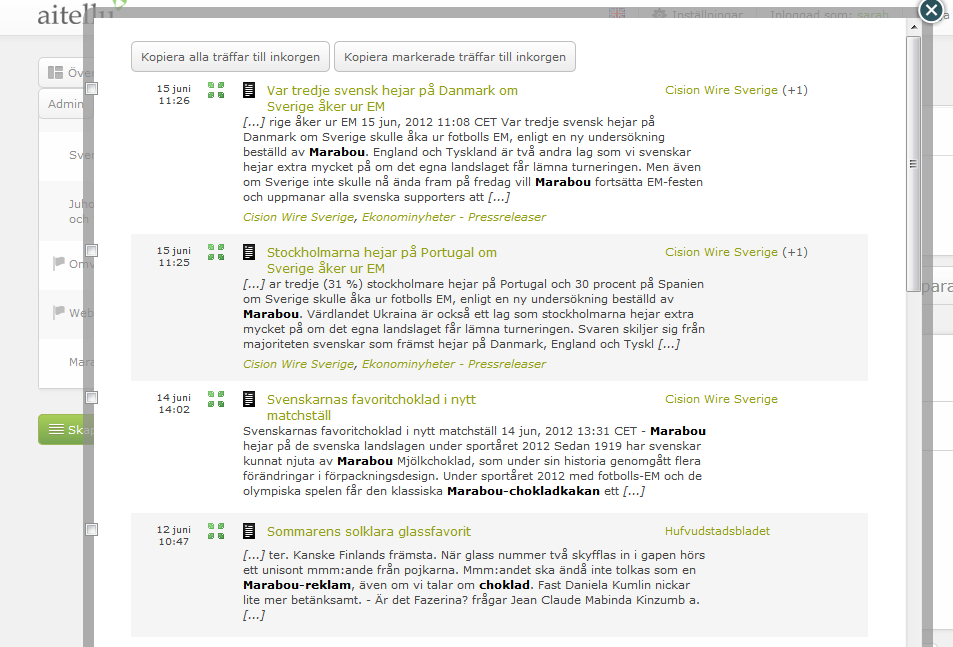Click 'Ekonominyheter - Pressreleaser' under Portugal article
This screenshot has height=647, width=953.
point(454,364)
